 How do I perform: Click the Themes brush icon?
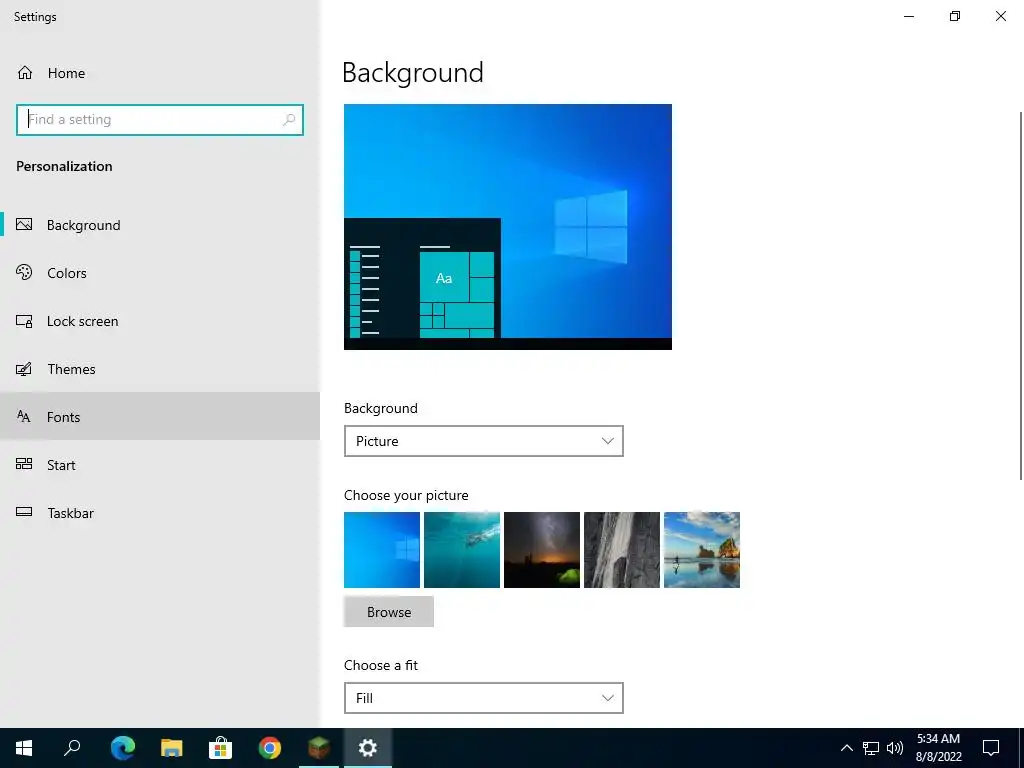click(24, 369)
